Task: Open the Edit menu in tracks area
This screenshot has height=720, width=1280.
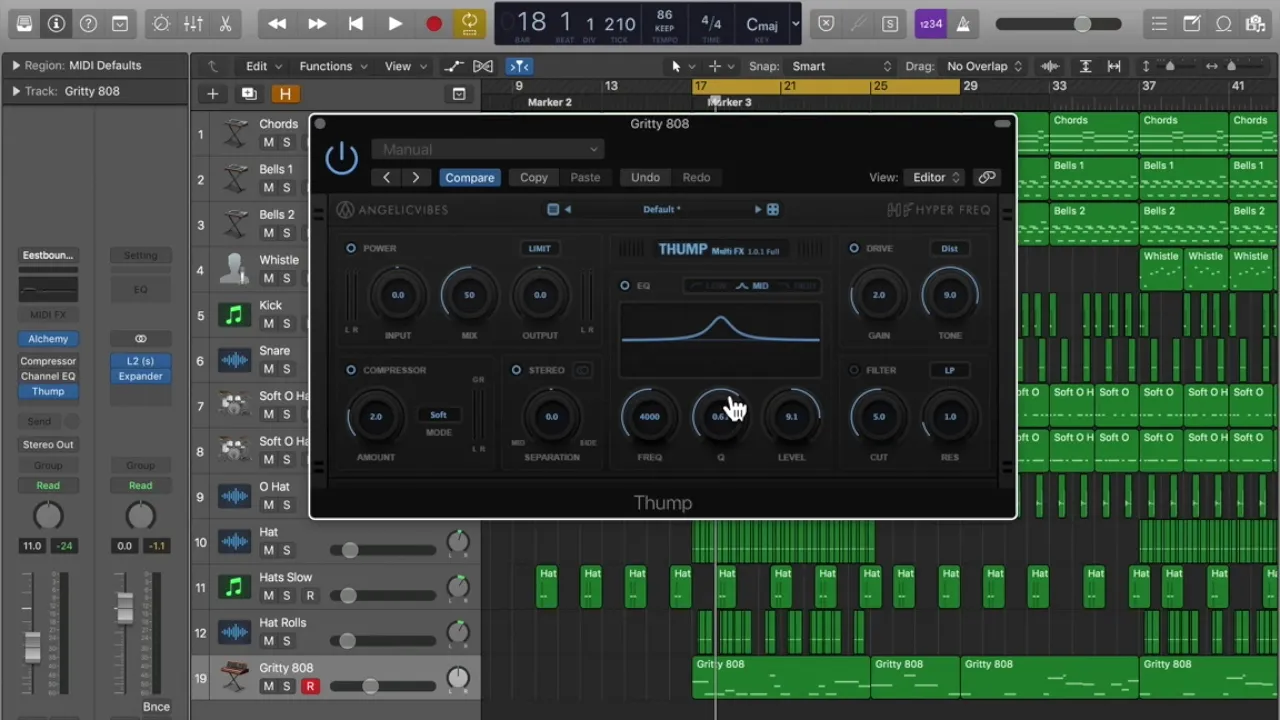Action: (264, 66)
